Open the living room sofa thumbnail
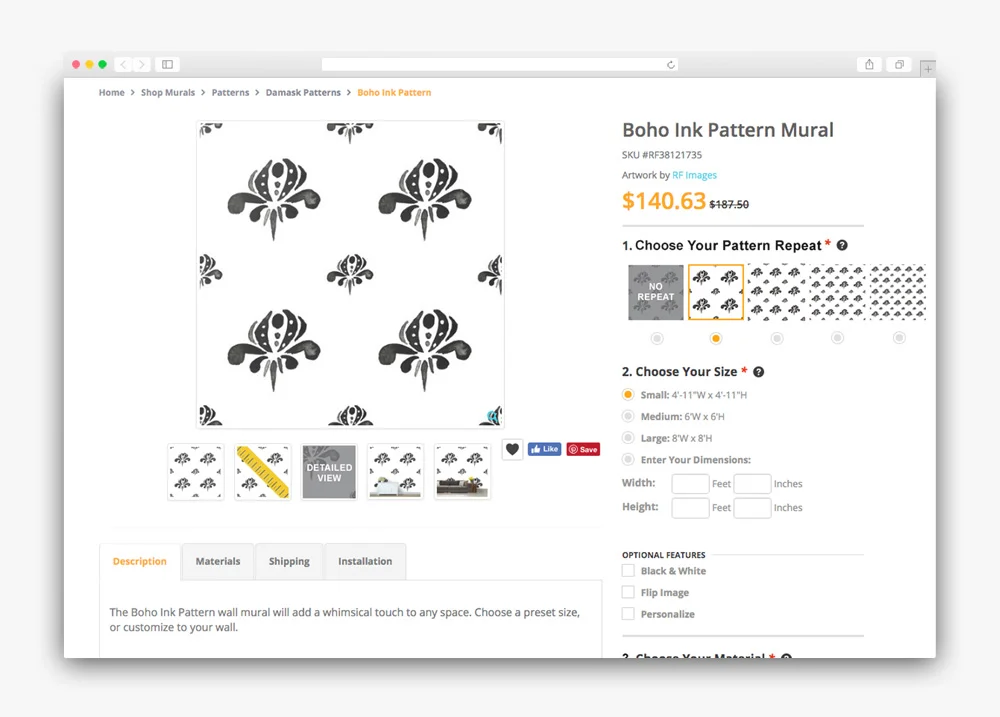 point(462,471)
